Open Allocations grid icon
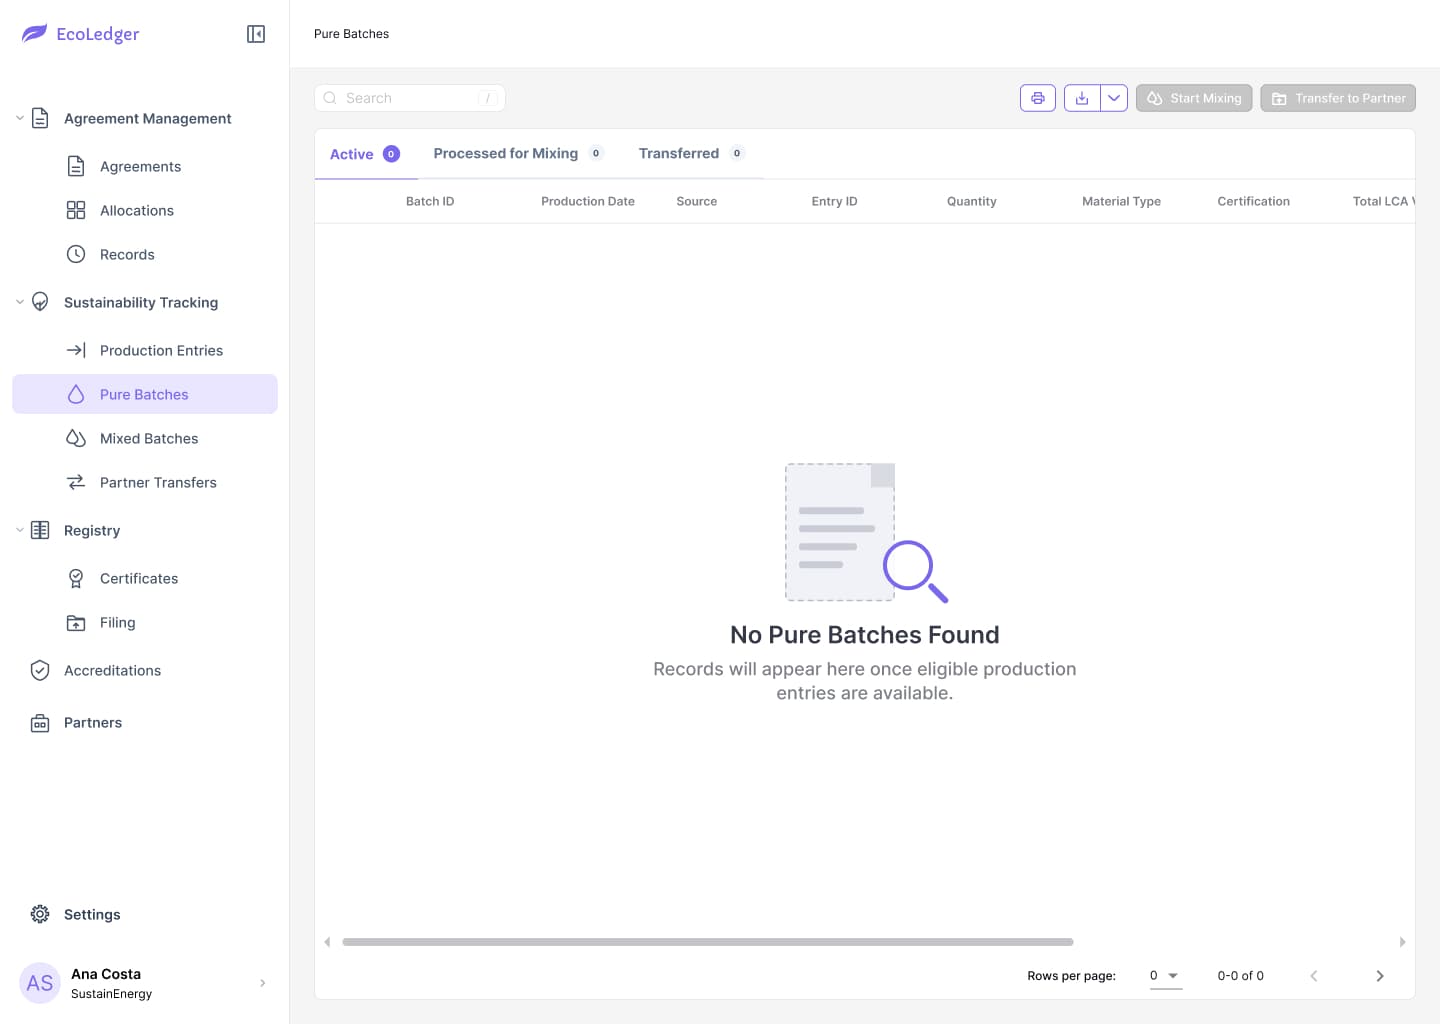 click(x=76, y=210)
